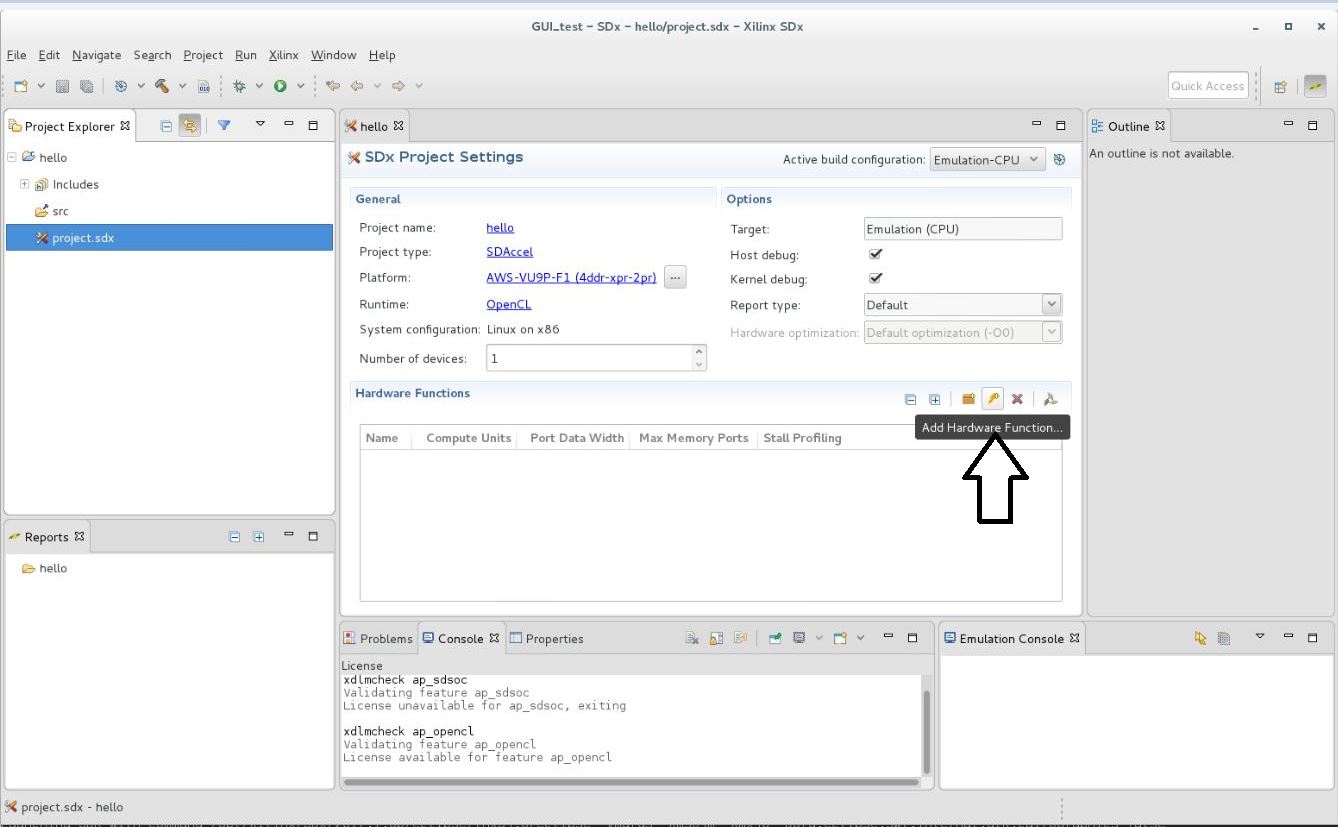Select the Console tab
Viewport: 1338px width, 827px height.
(460, 638)
